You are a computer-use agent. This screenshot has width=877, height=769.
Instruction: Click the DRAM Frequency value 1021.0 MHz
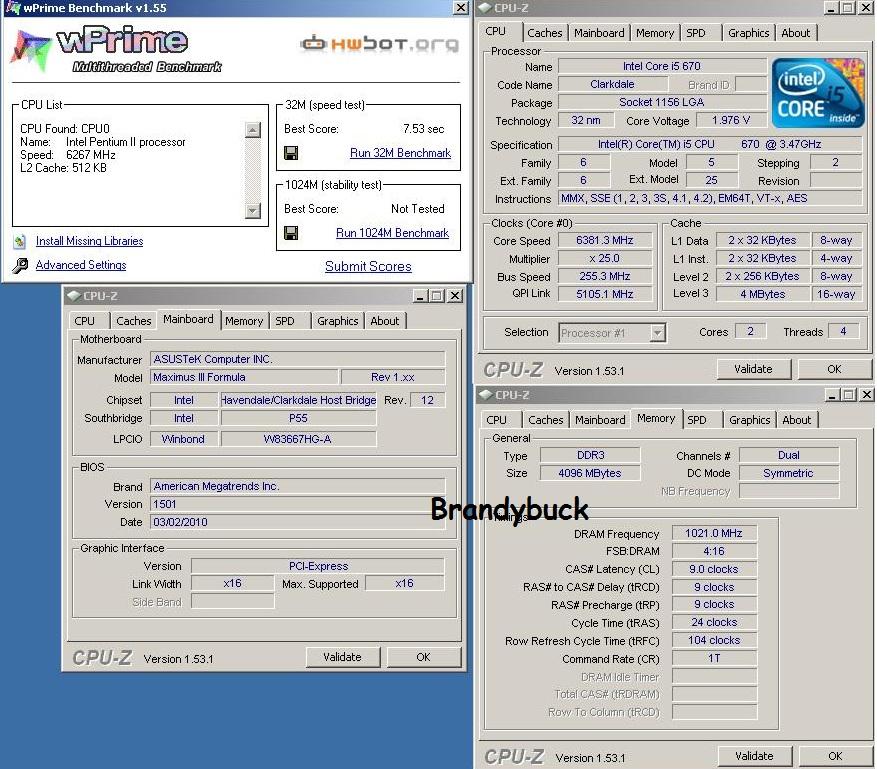714,534
